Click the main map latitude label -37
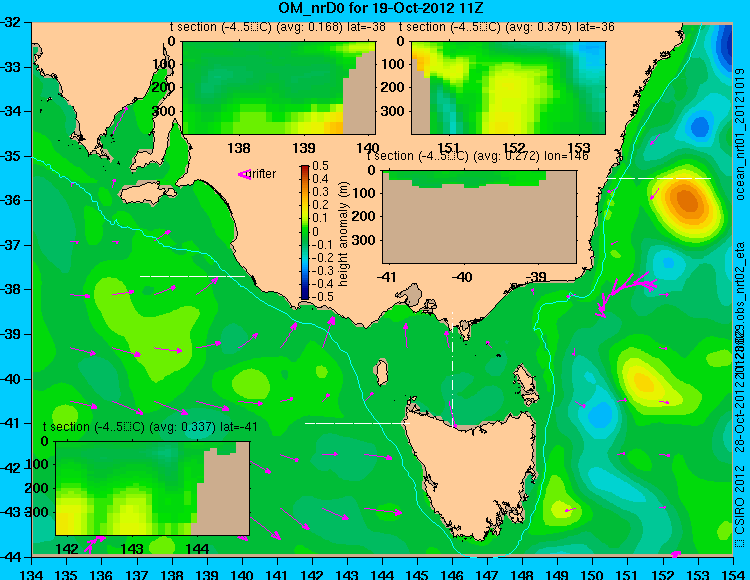The height and width of the screenshot is (580, 750). tap(12, 245)
